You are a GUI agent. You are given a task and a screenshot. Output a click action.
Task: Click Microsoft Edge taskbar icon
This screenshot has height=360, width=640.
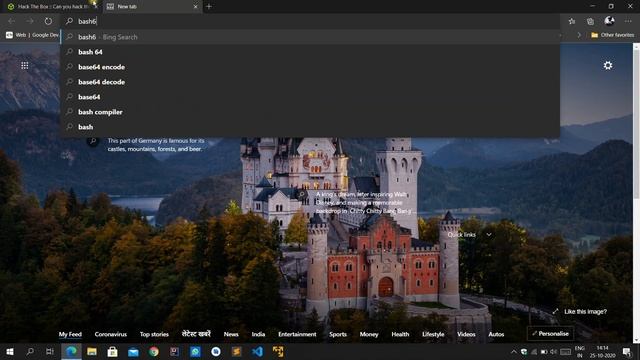coord(71,351)
